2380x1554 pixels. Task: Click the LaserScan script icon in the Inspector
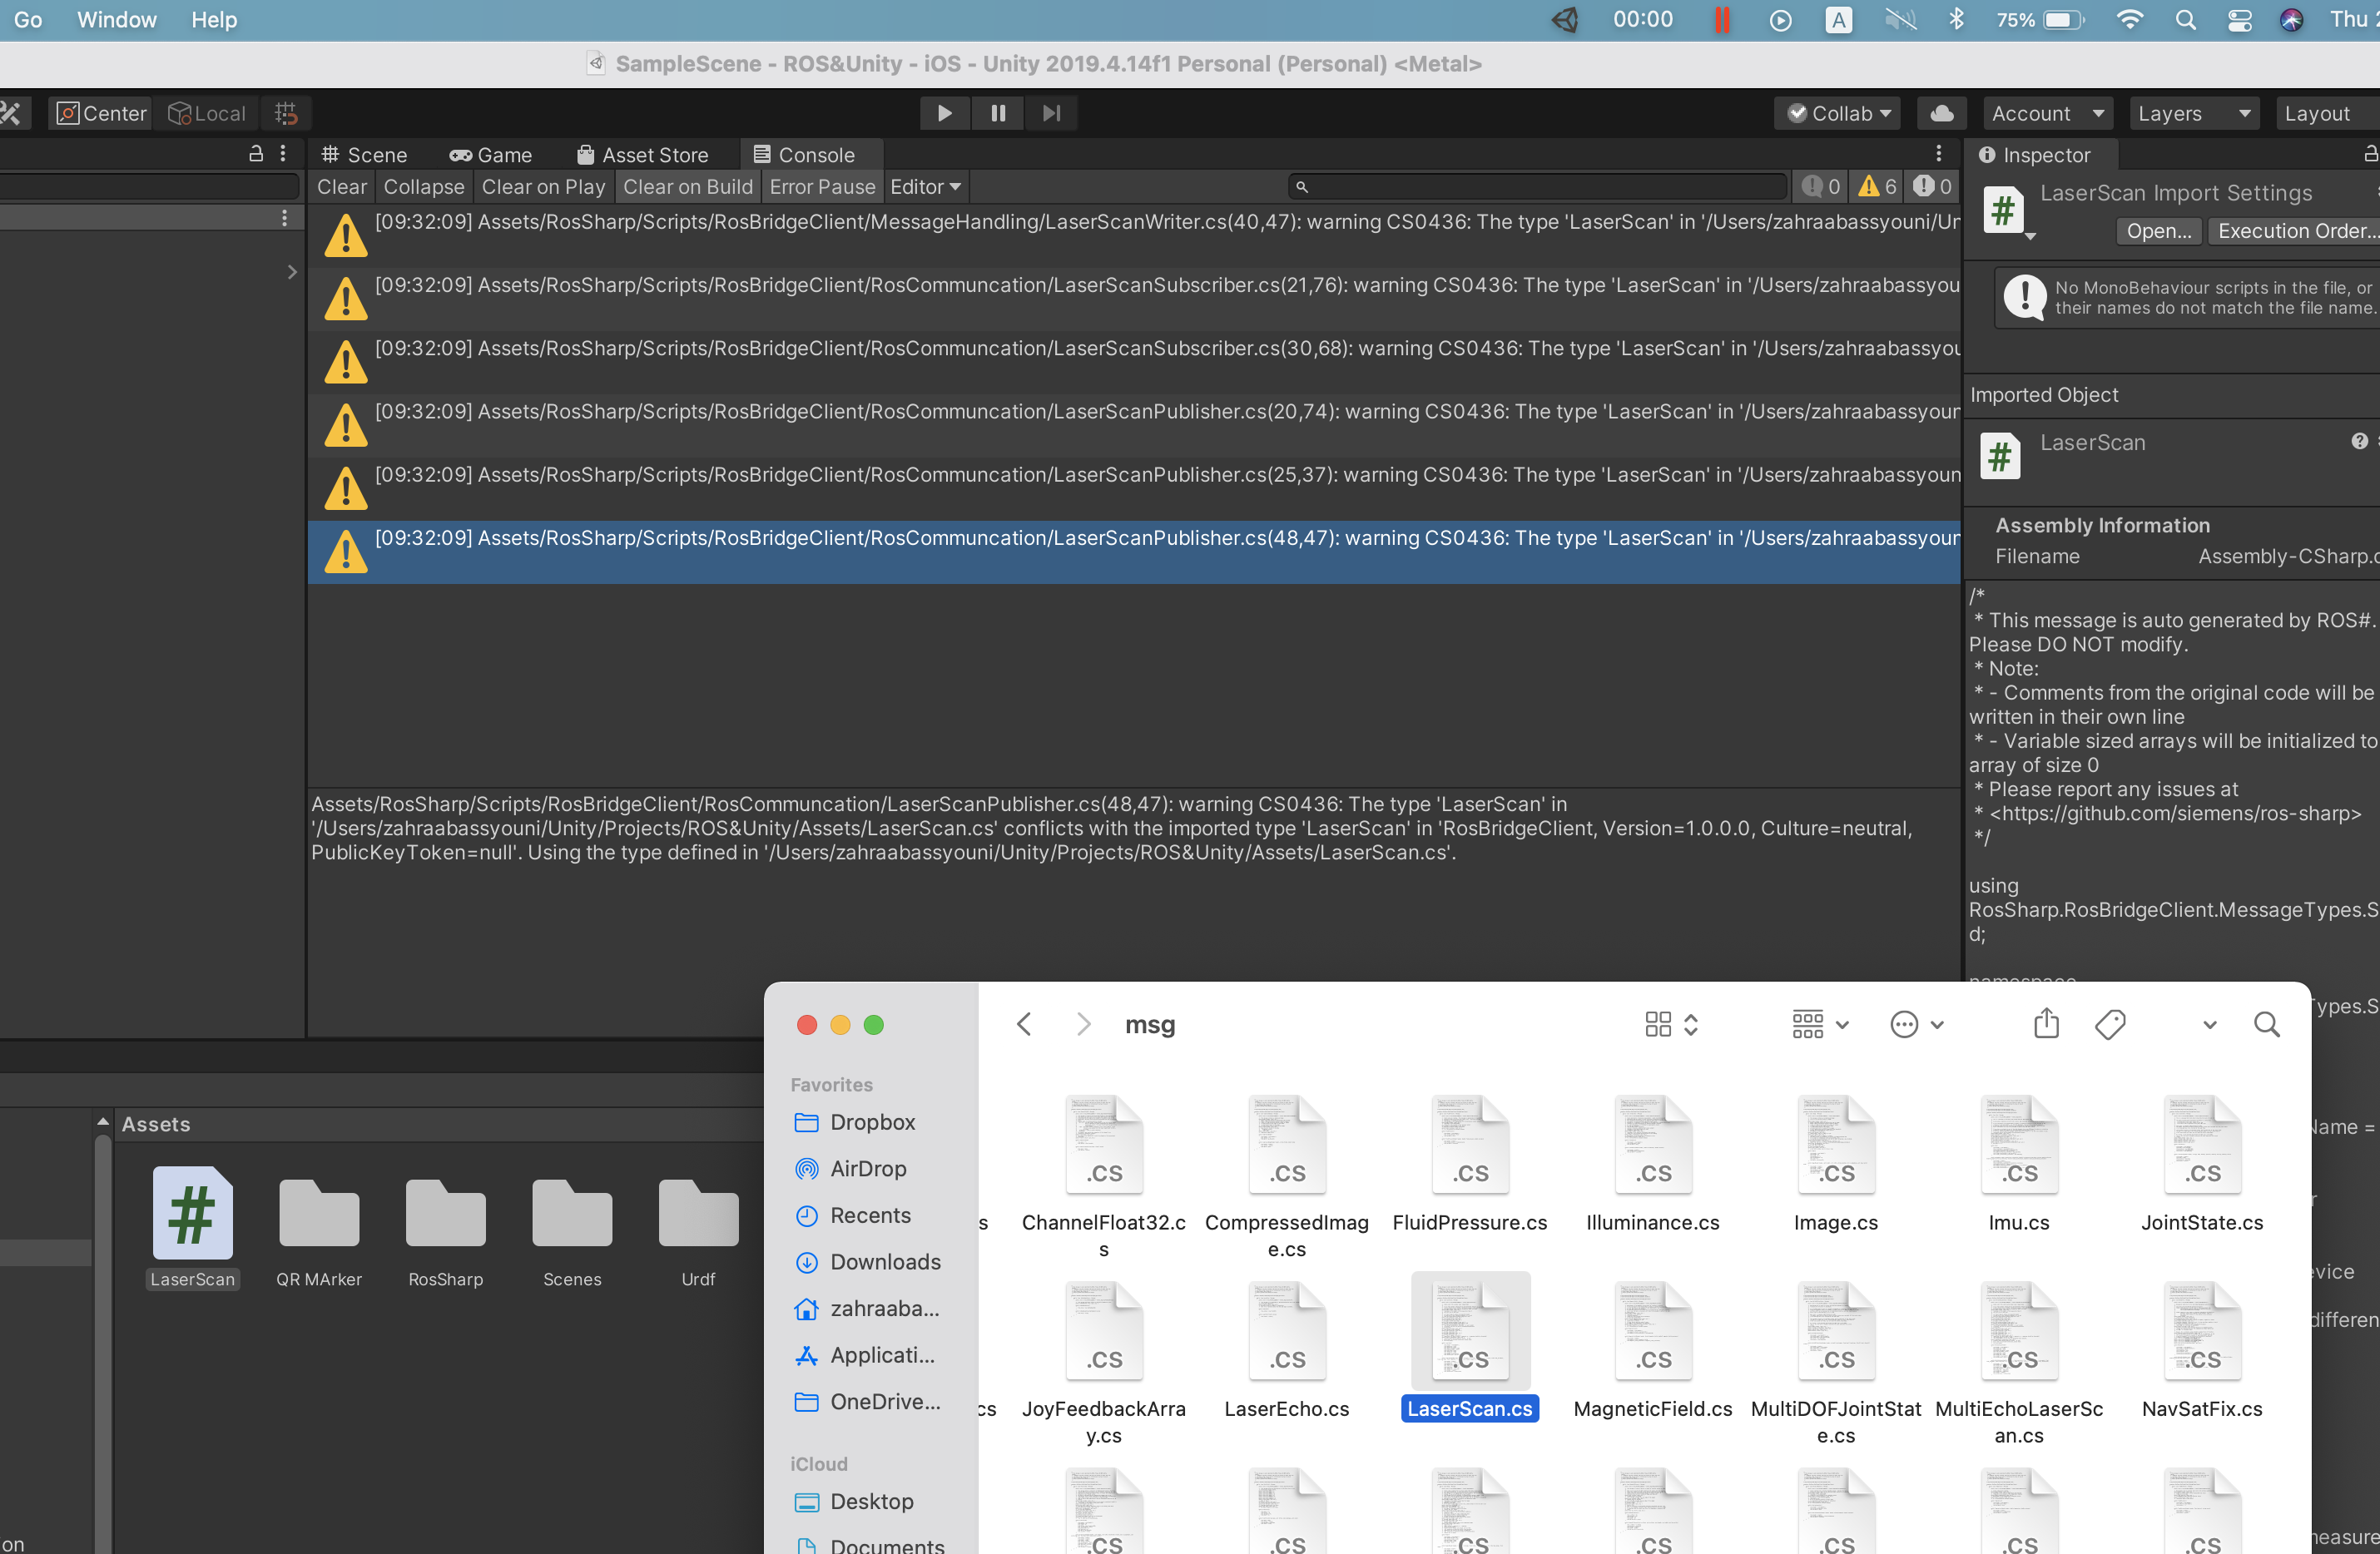click(x=1999, y=456)
